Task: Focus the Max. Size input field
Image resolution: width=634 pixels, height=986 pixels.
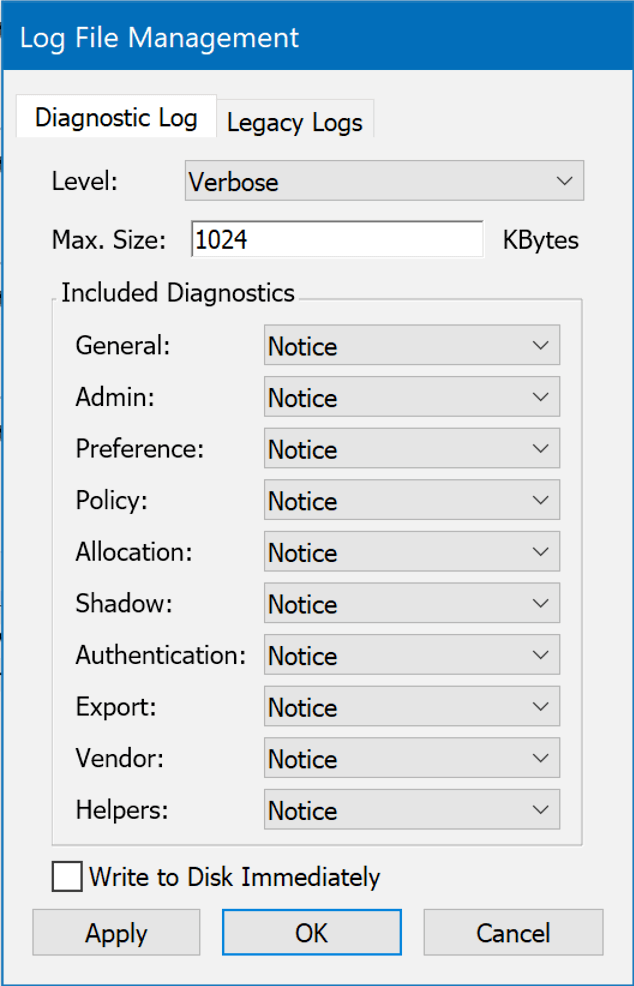Action: pos(336,240)
